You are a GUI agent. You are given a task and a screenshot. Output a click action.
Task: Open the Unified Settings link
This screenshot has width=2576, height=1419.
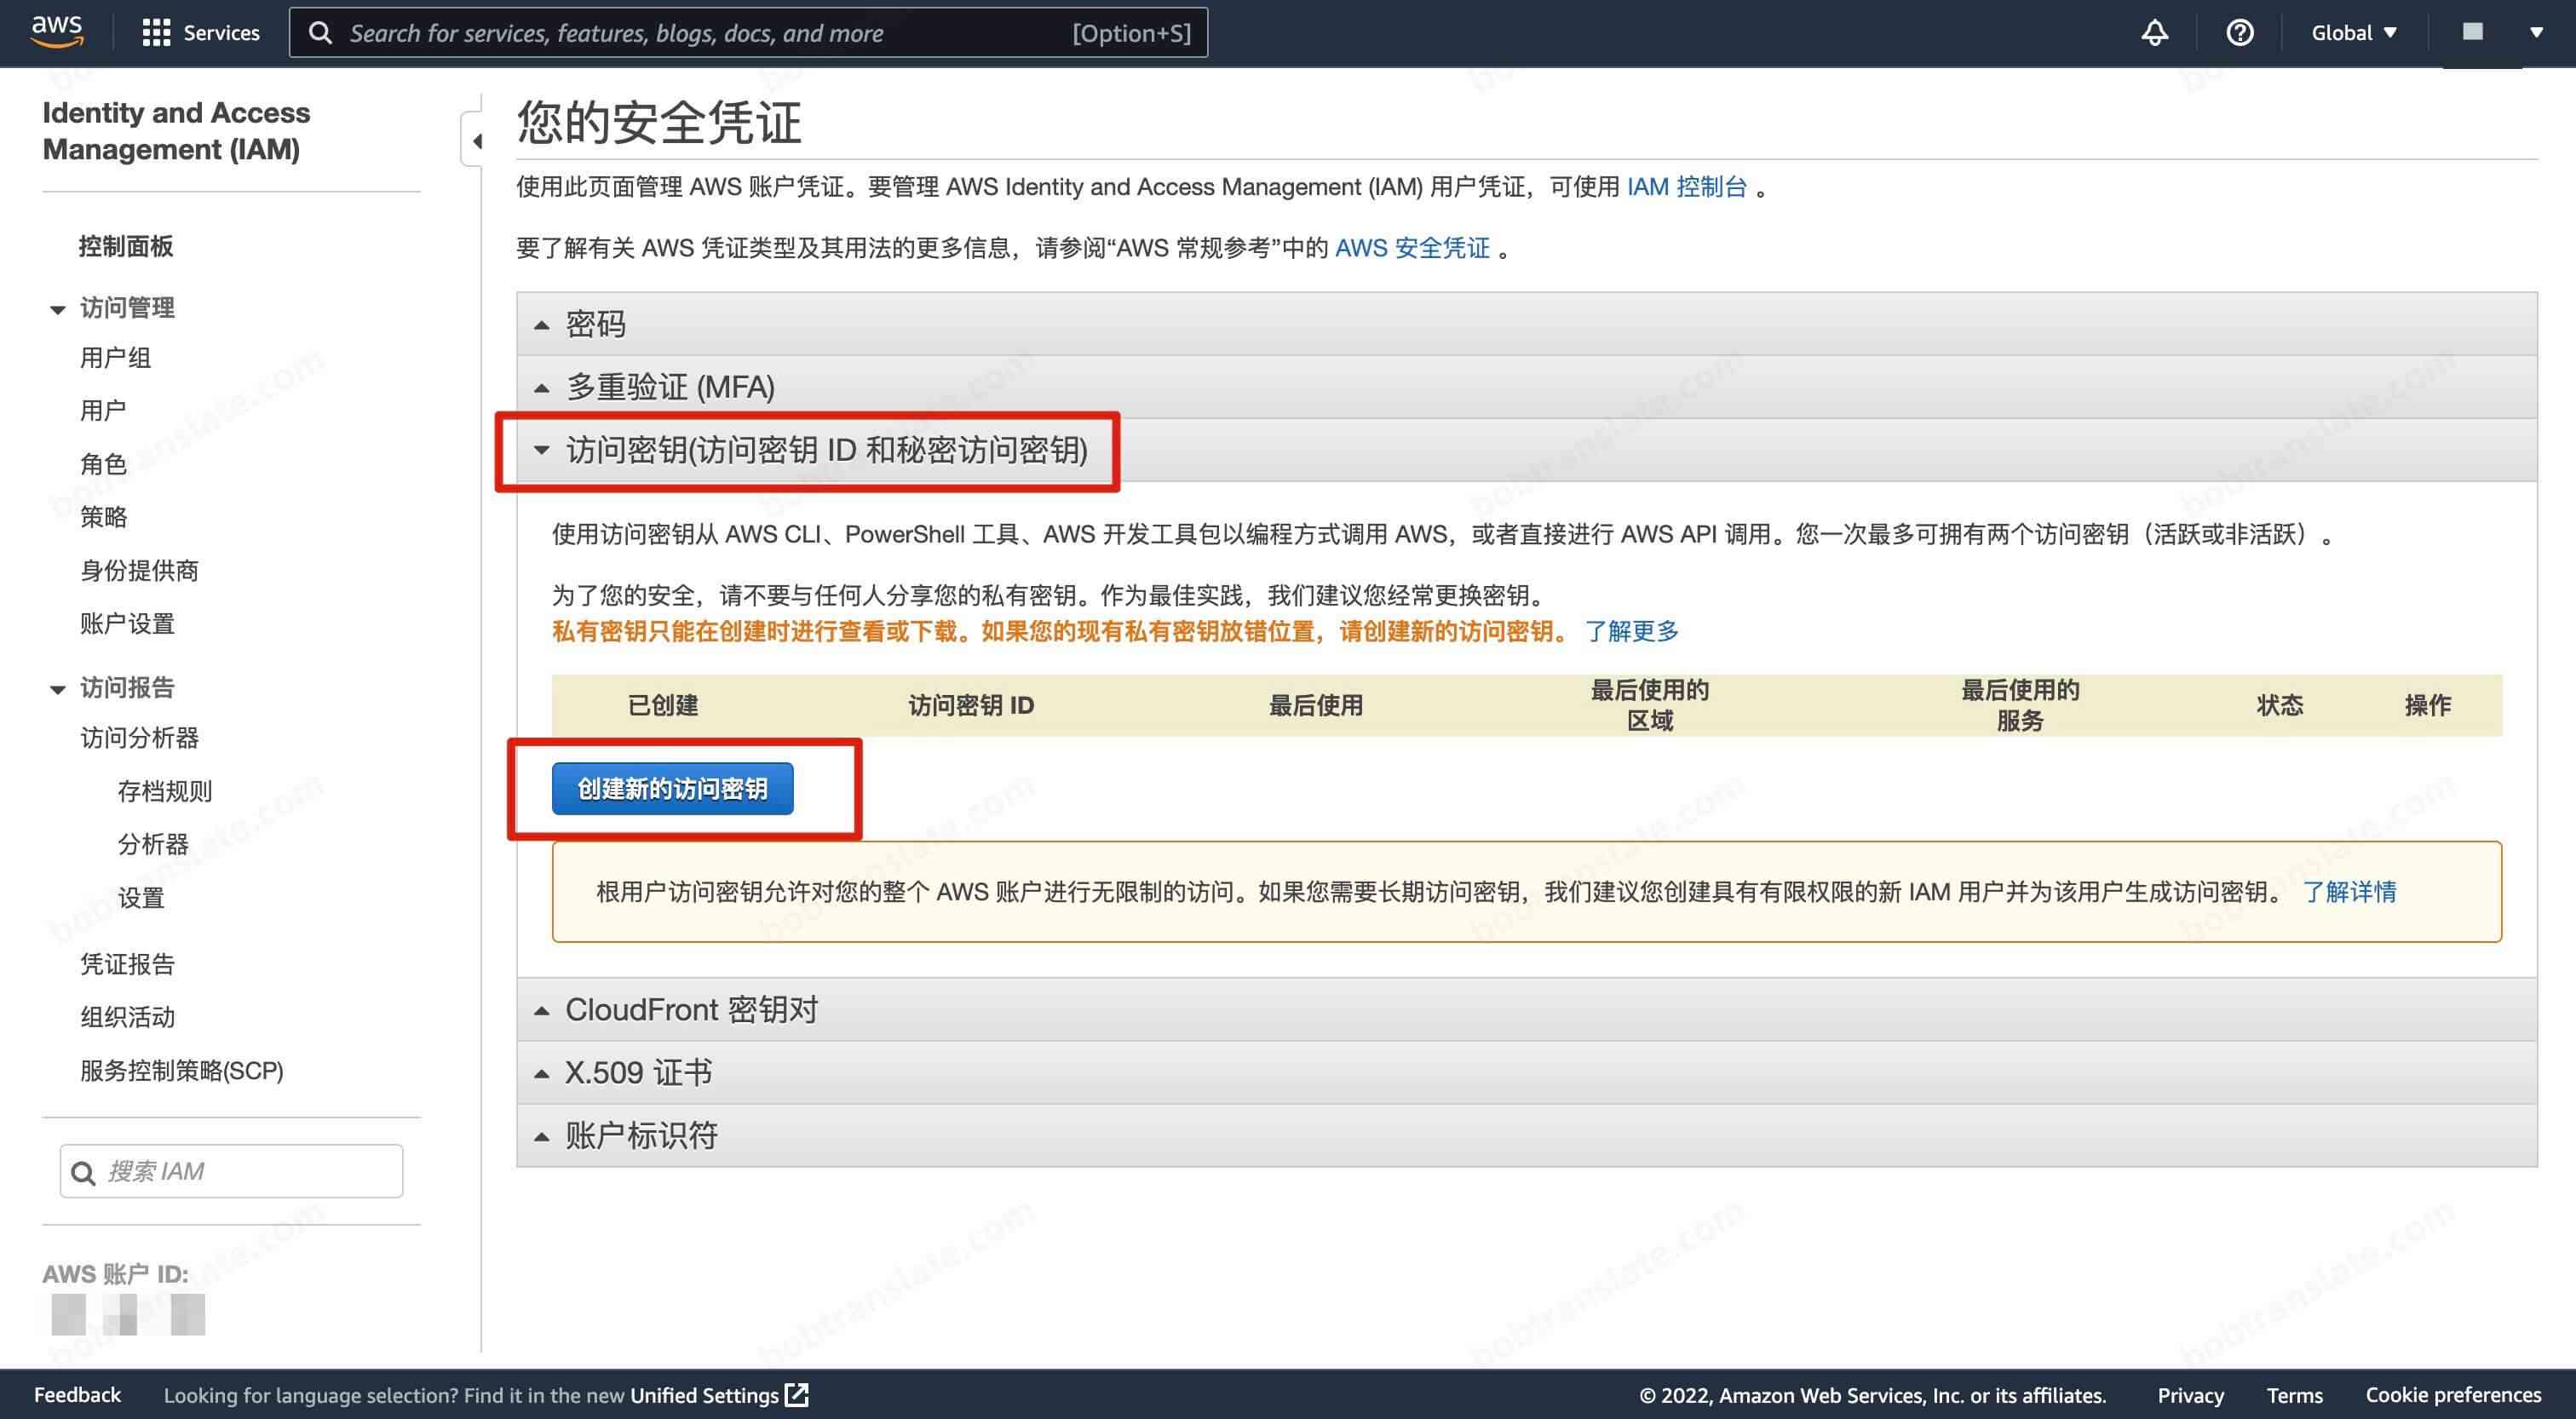(718, 1395)
